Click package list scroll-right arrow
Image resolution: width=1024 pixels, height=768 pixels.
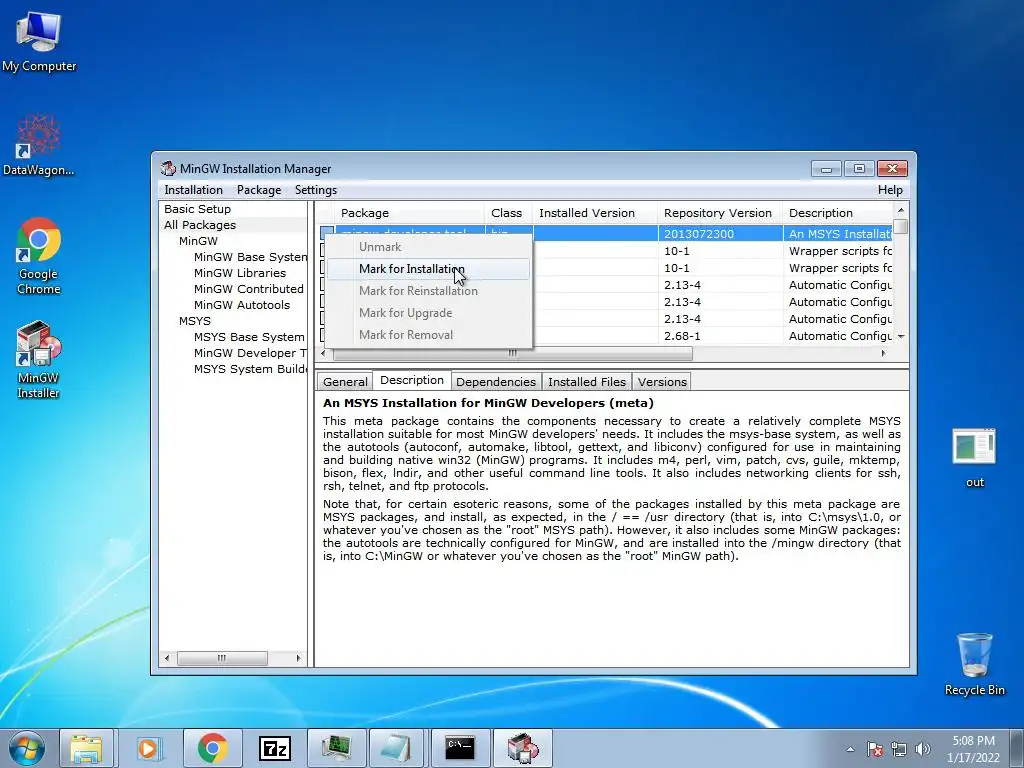tap(884, 353)
